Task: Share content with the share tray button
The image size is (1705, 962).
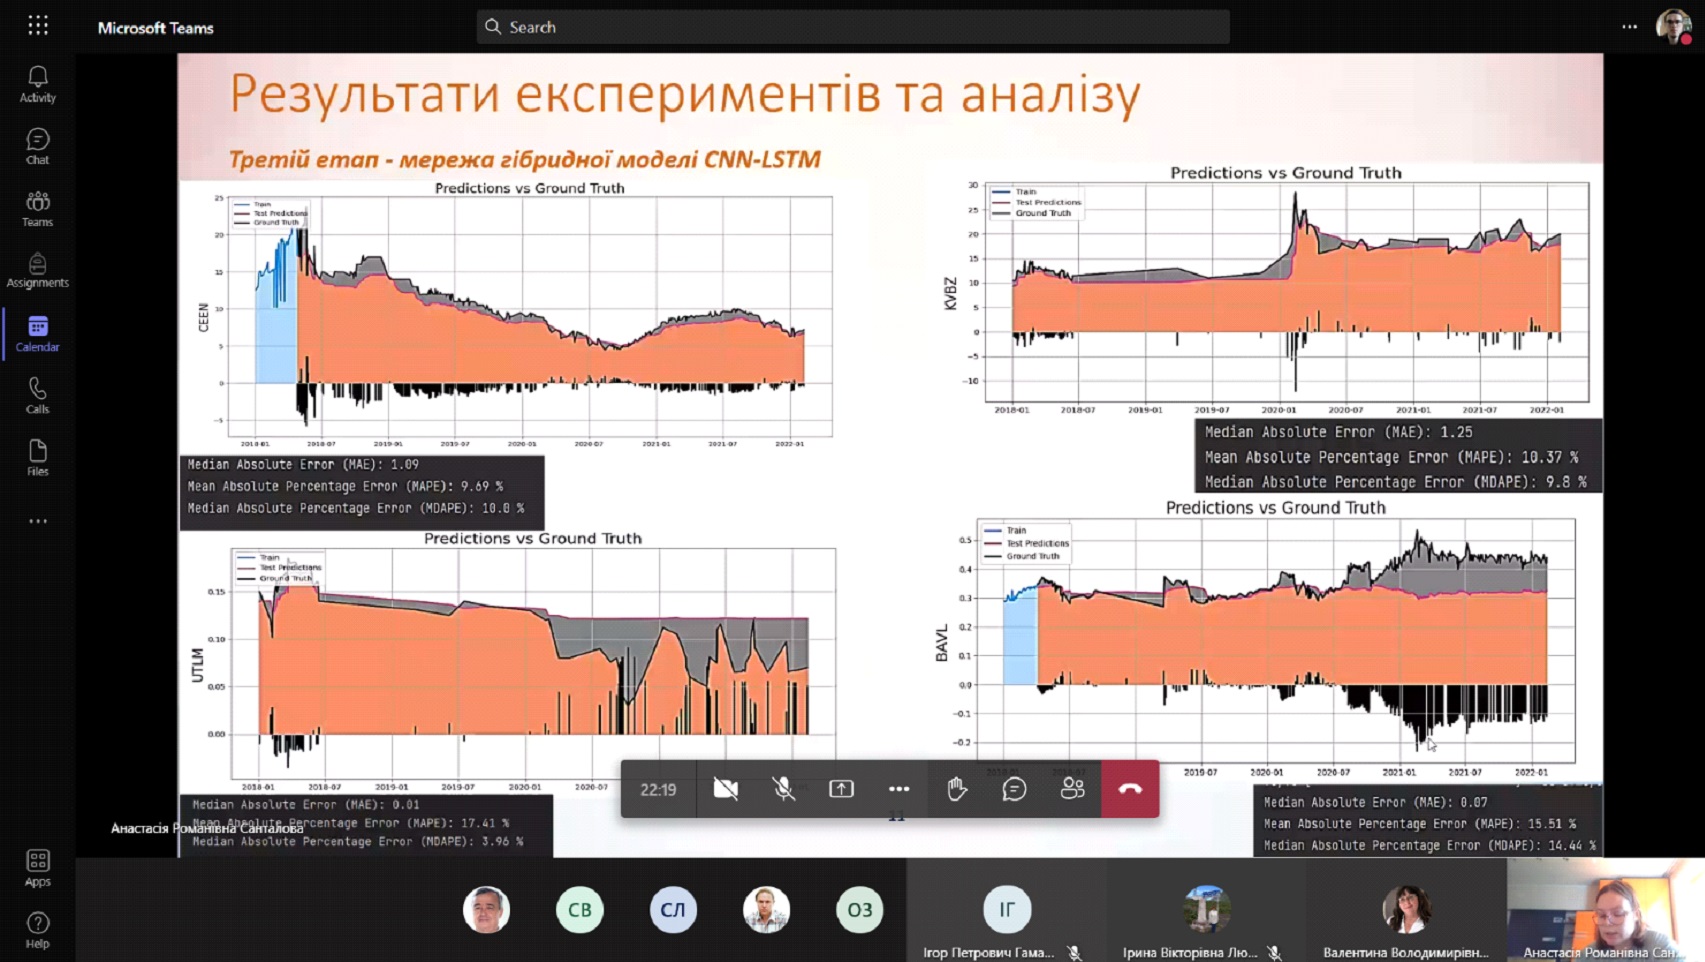Action: (842, 789)
